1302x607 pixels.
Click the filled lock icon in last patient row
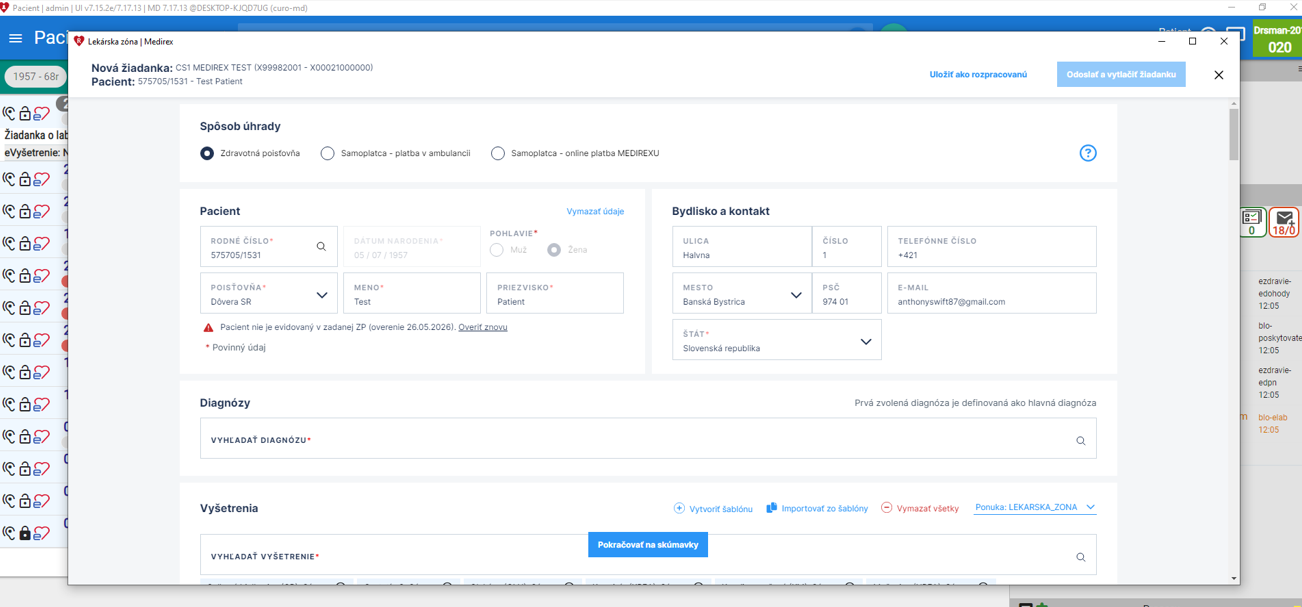point(25,533)
